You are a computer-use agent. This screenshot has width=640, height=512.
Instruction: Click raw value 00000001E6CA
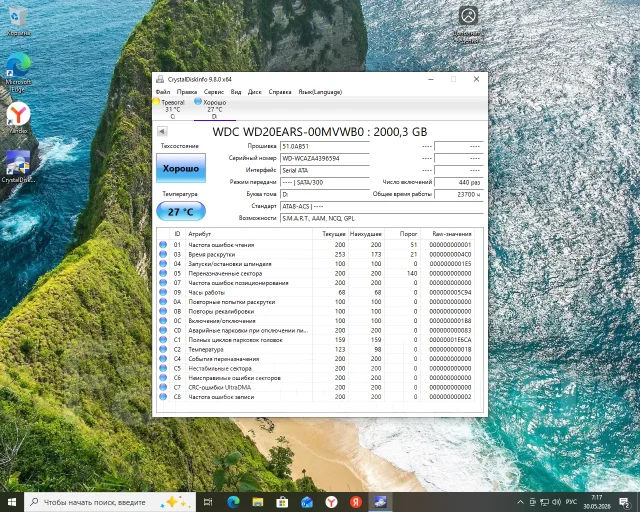coord(450,340)
